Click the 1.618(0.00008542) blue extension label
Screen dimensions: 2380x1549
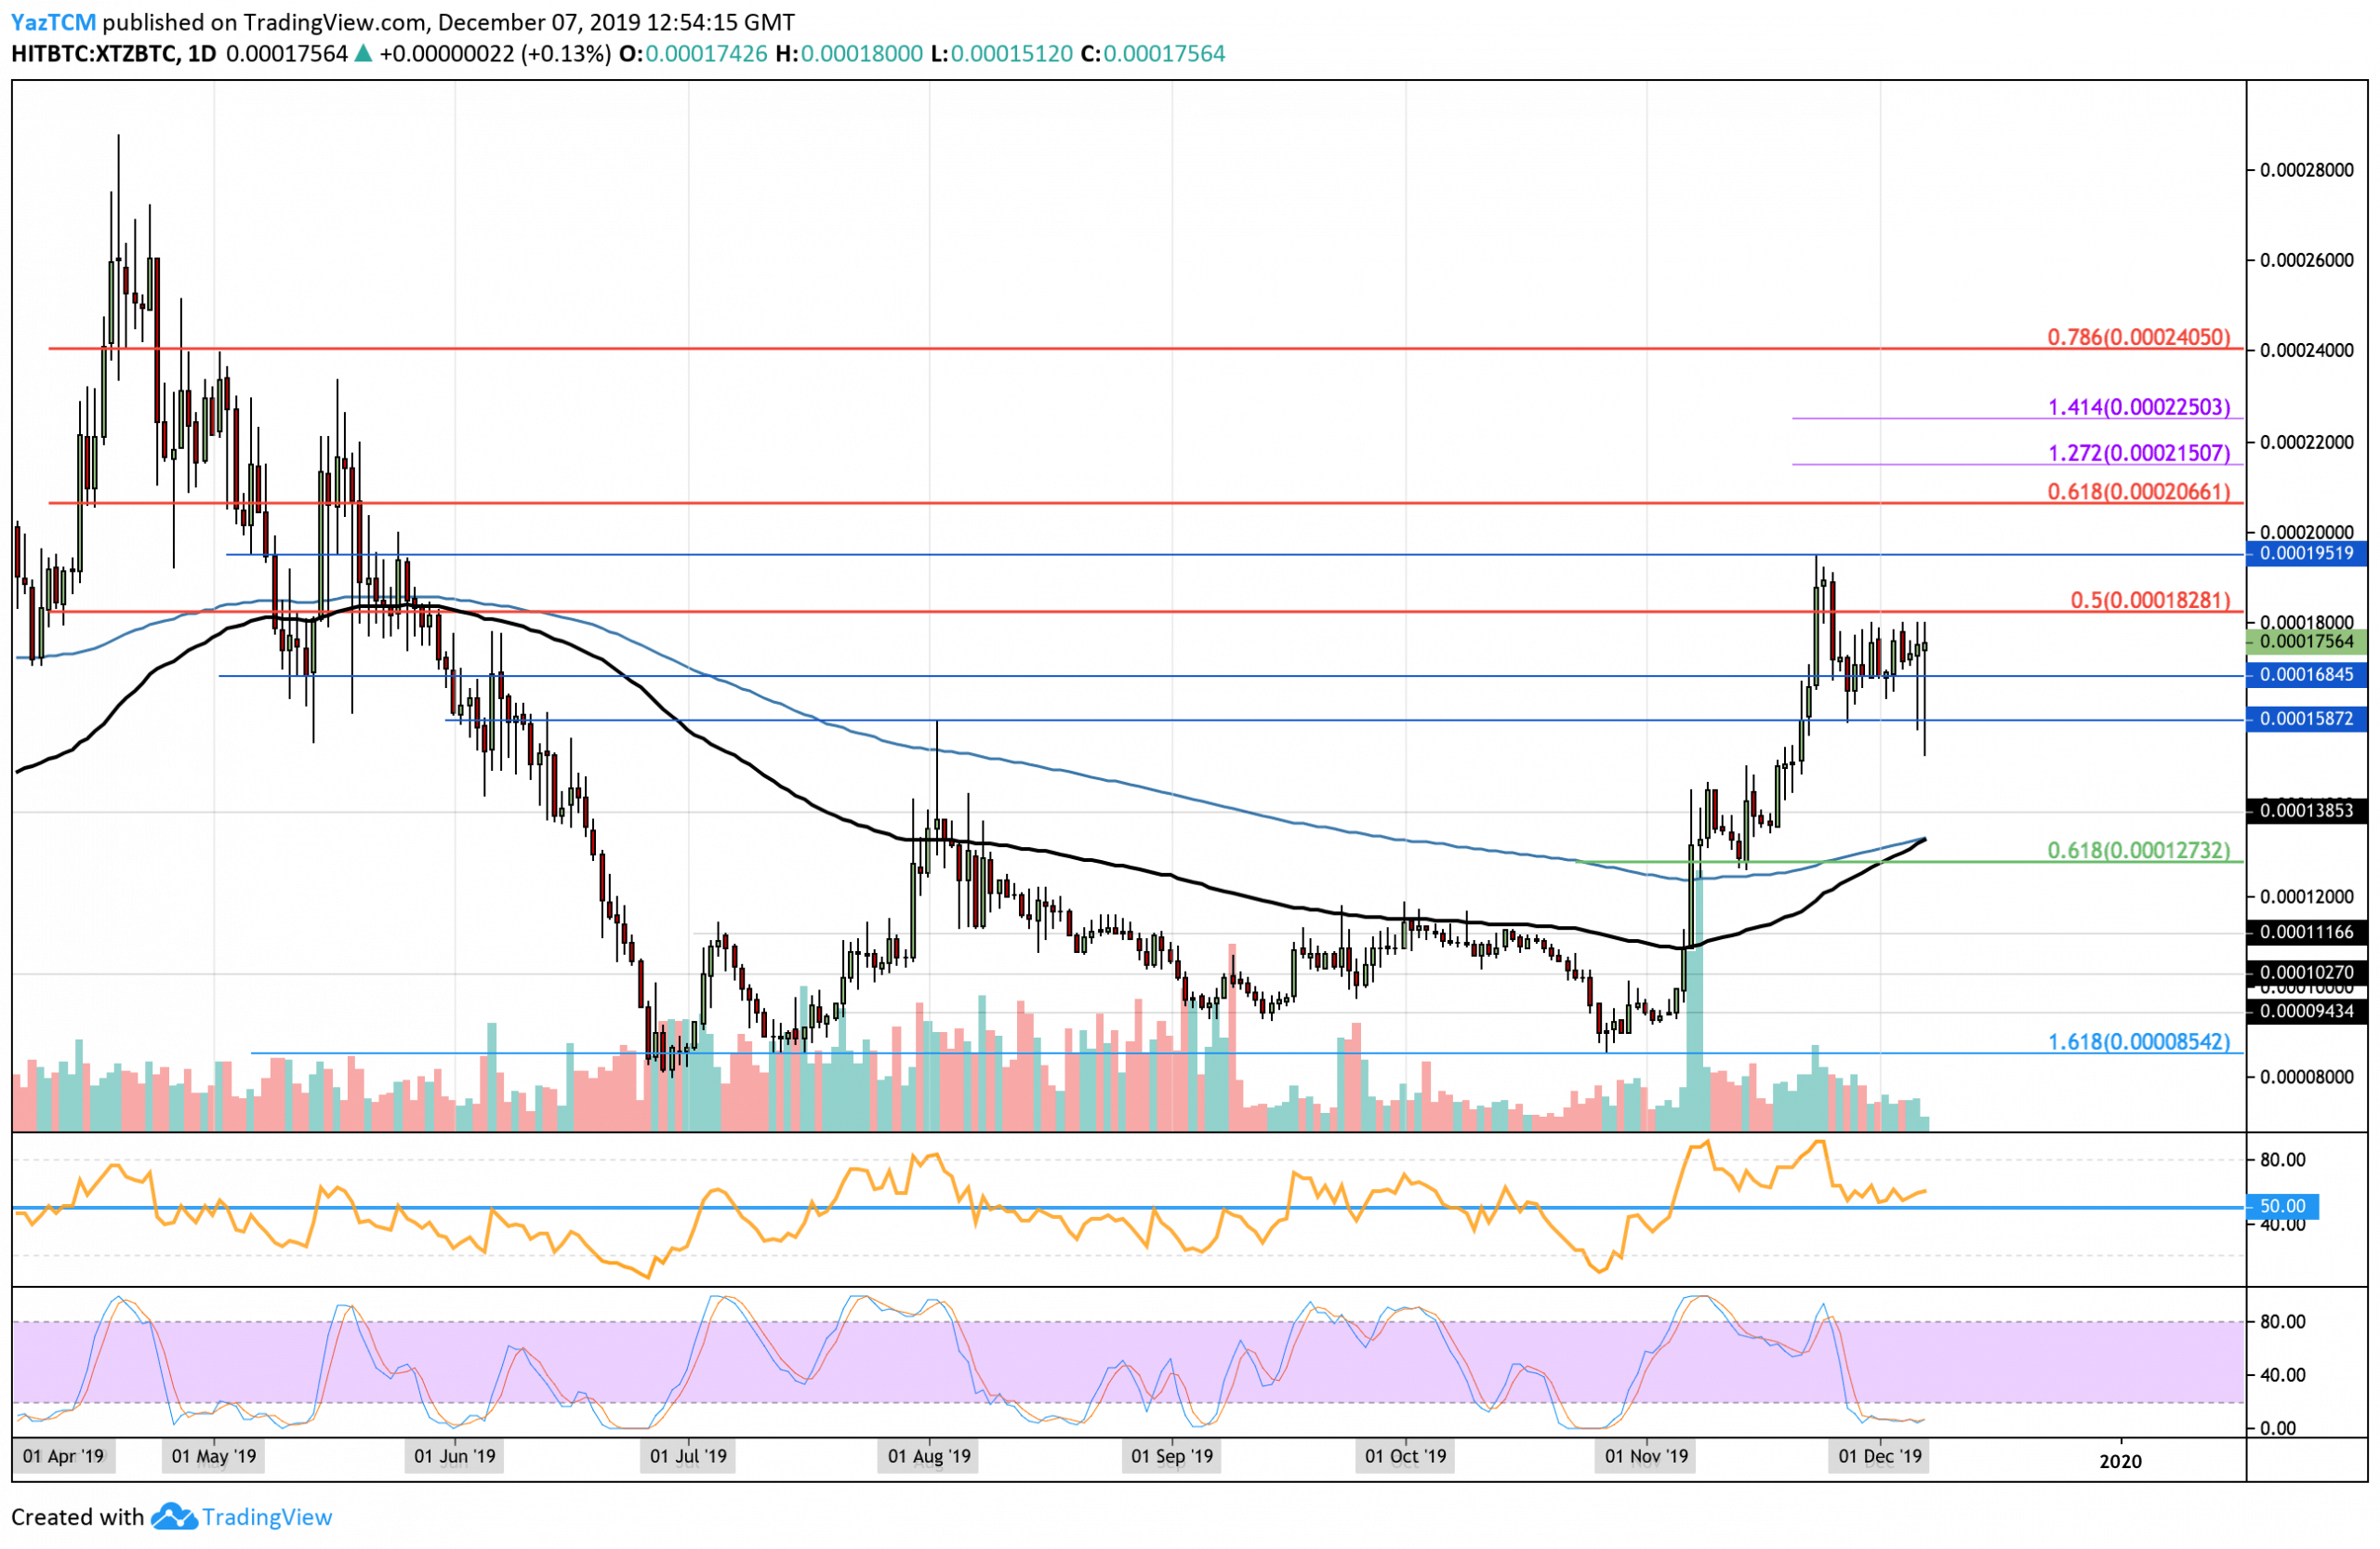(x=2139, y=1042)
